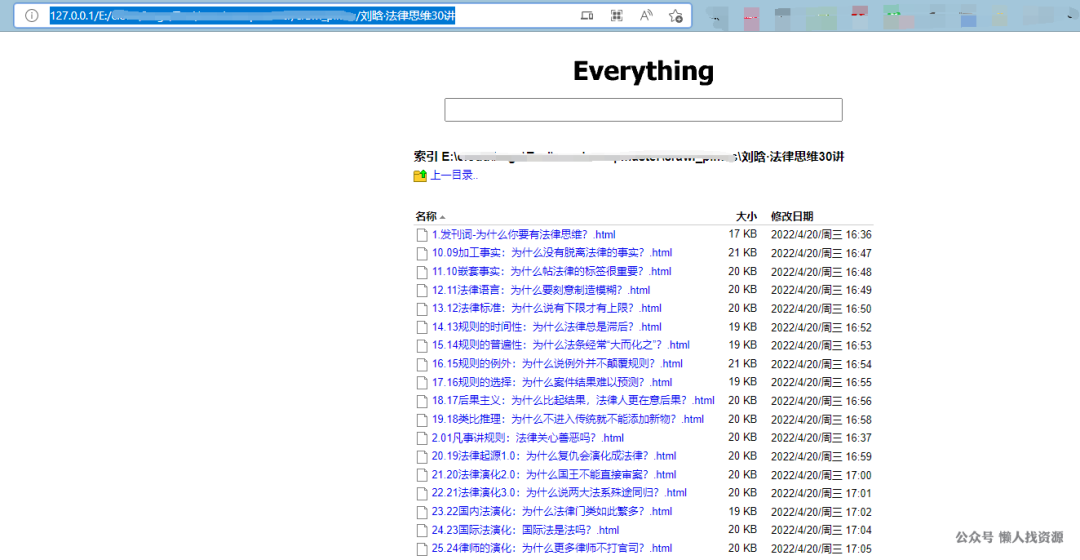
Task: Sort list by 大小 column header
Action: tap(746, 216)
